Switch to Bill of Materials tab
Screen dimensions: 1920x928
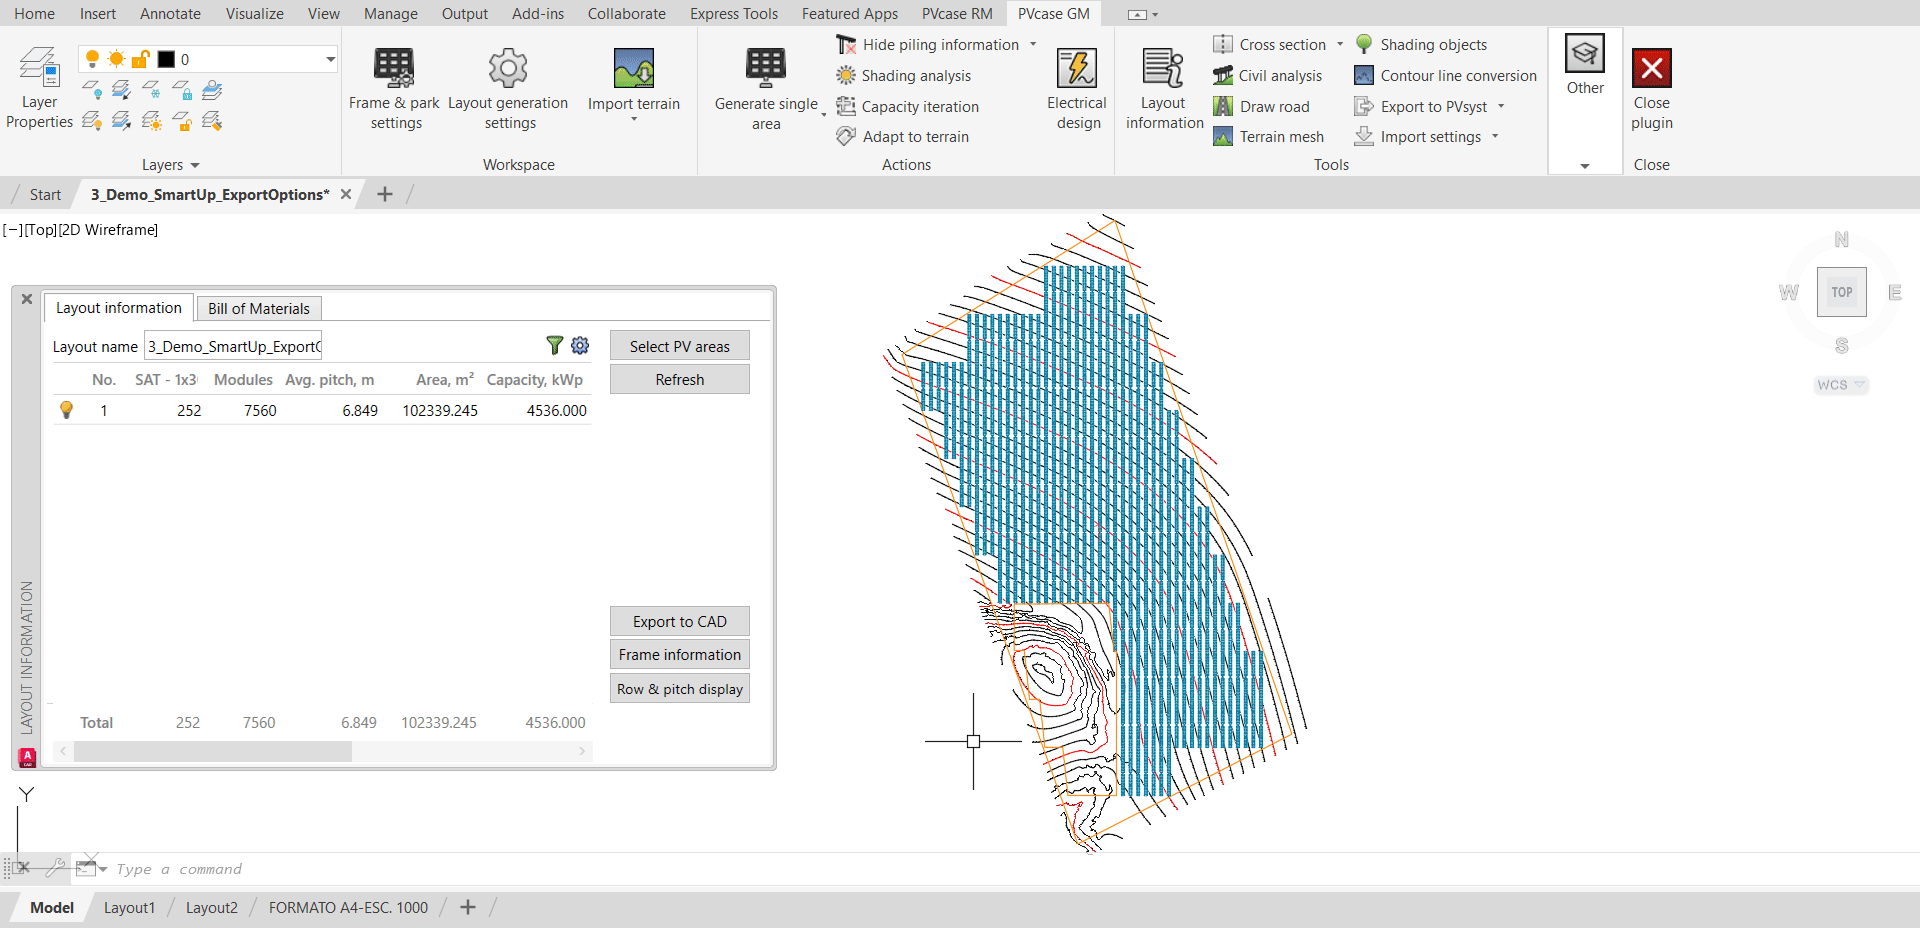click(259, 309)
